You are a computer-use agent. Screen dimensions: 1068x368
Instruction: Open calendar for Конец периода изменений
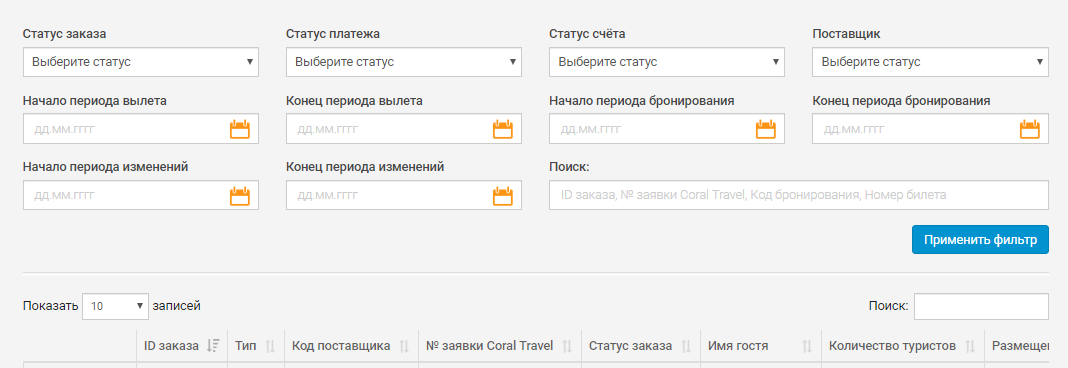(x=503, y=196)
